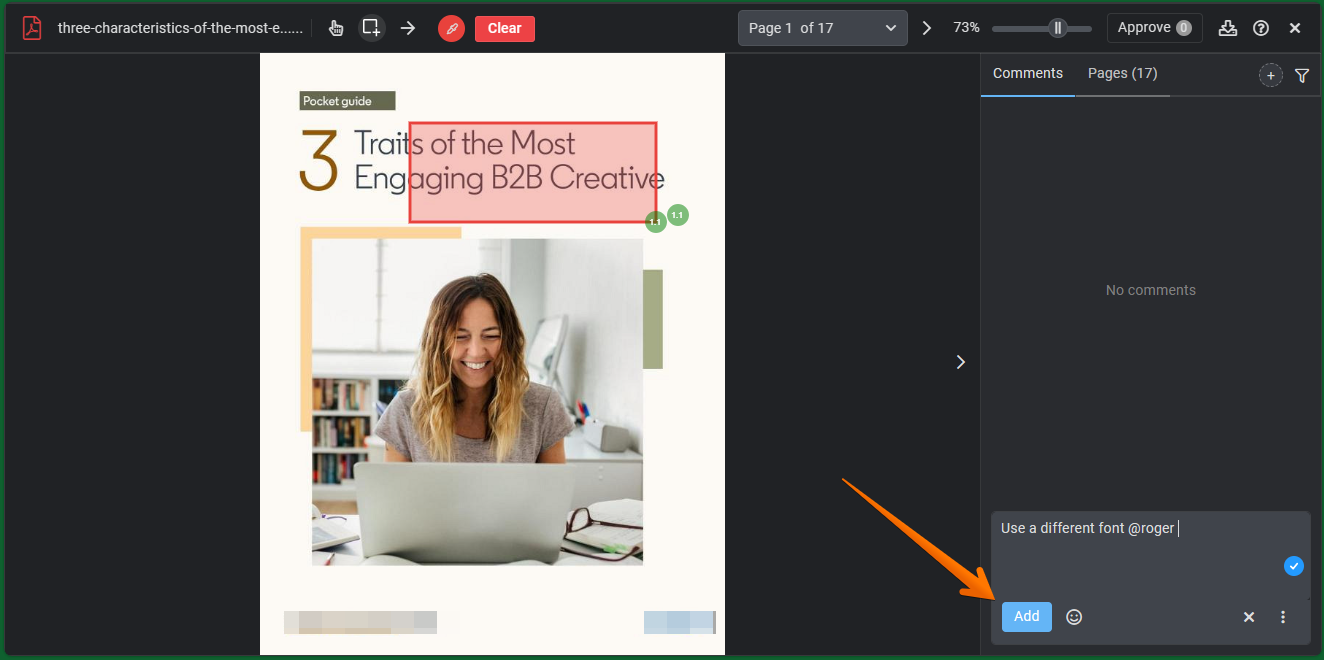This screenshot has height=660, width=1324.
Task: Open comment more options menu
Action: [x=1283, y=617]
